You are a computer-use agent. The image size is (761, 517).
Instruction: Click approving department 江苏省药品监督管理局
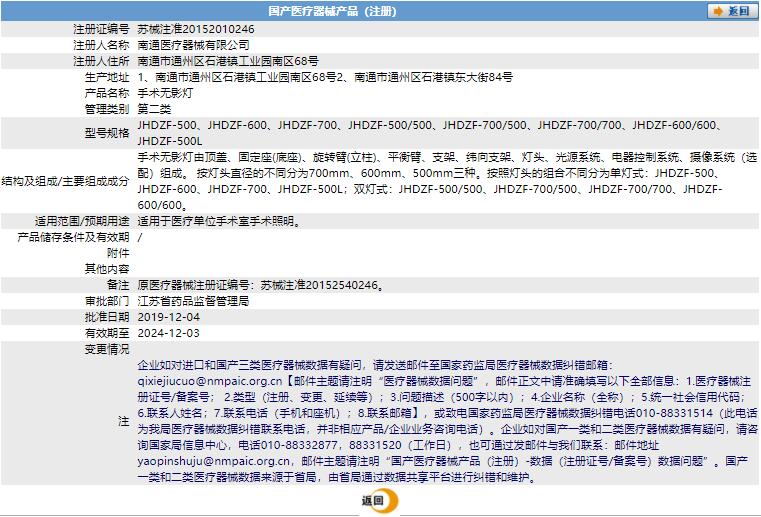[193, 301]
